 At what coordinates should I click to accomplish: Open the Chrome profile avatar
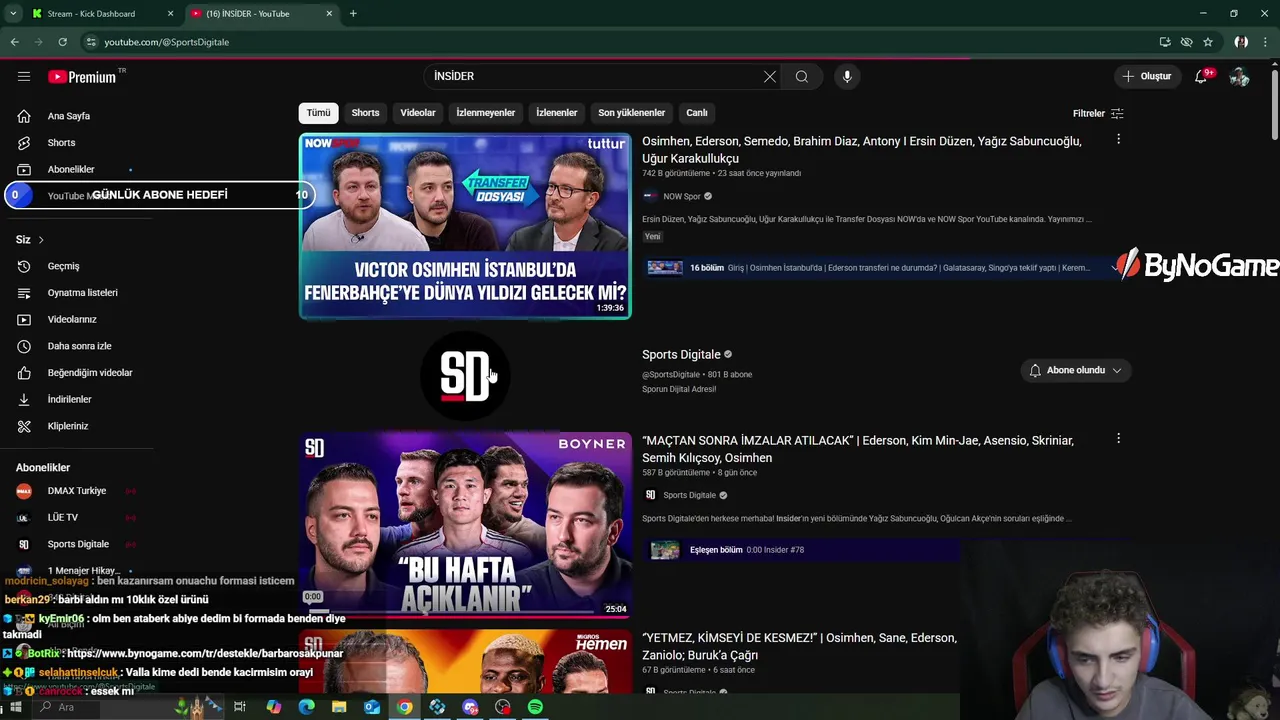coord(1241,42)
